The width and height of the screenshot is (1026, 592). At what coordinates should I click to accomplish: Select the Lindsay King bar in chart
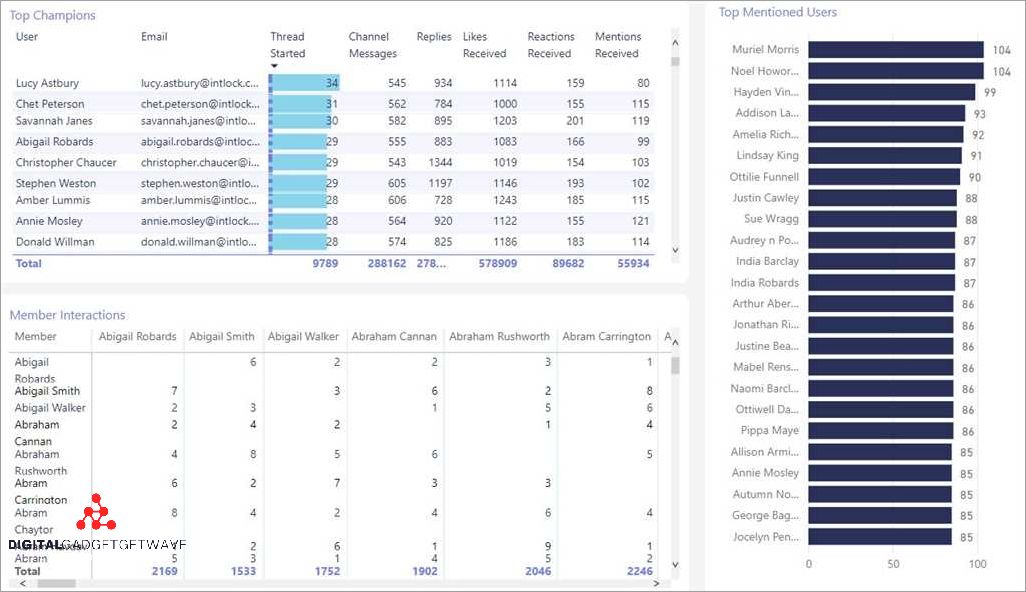(x=884, y=156)
